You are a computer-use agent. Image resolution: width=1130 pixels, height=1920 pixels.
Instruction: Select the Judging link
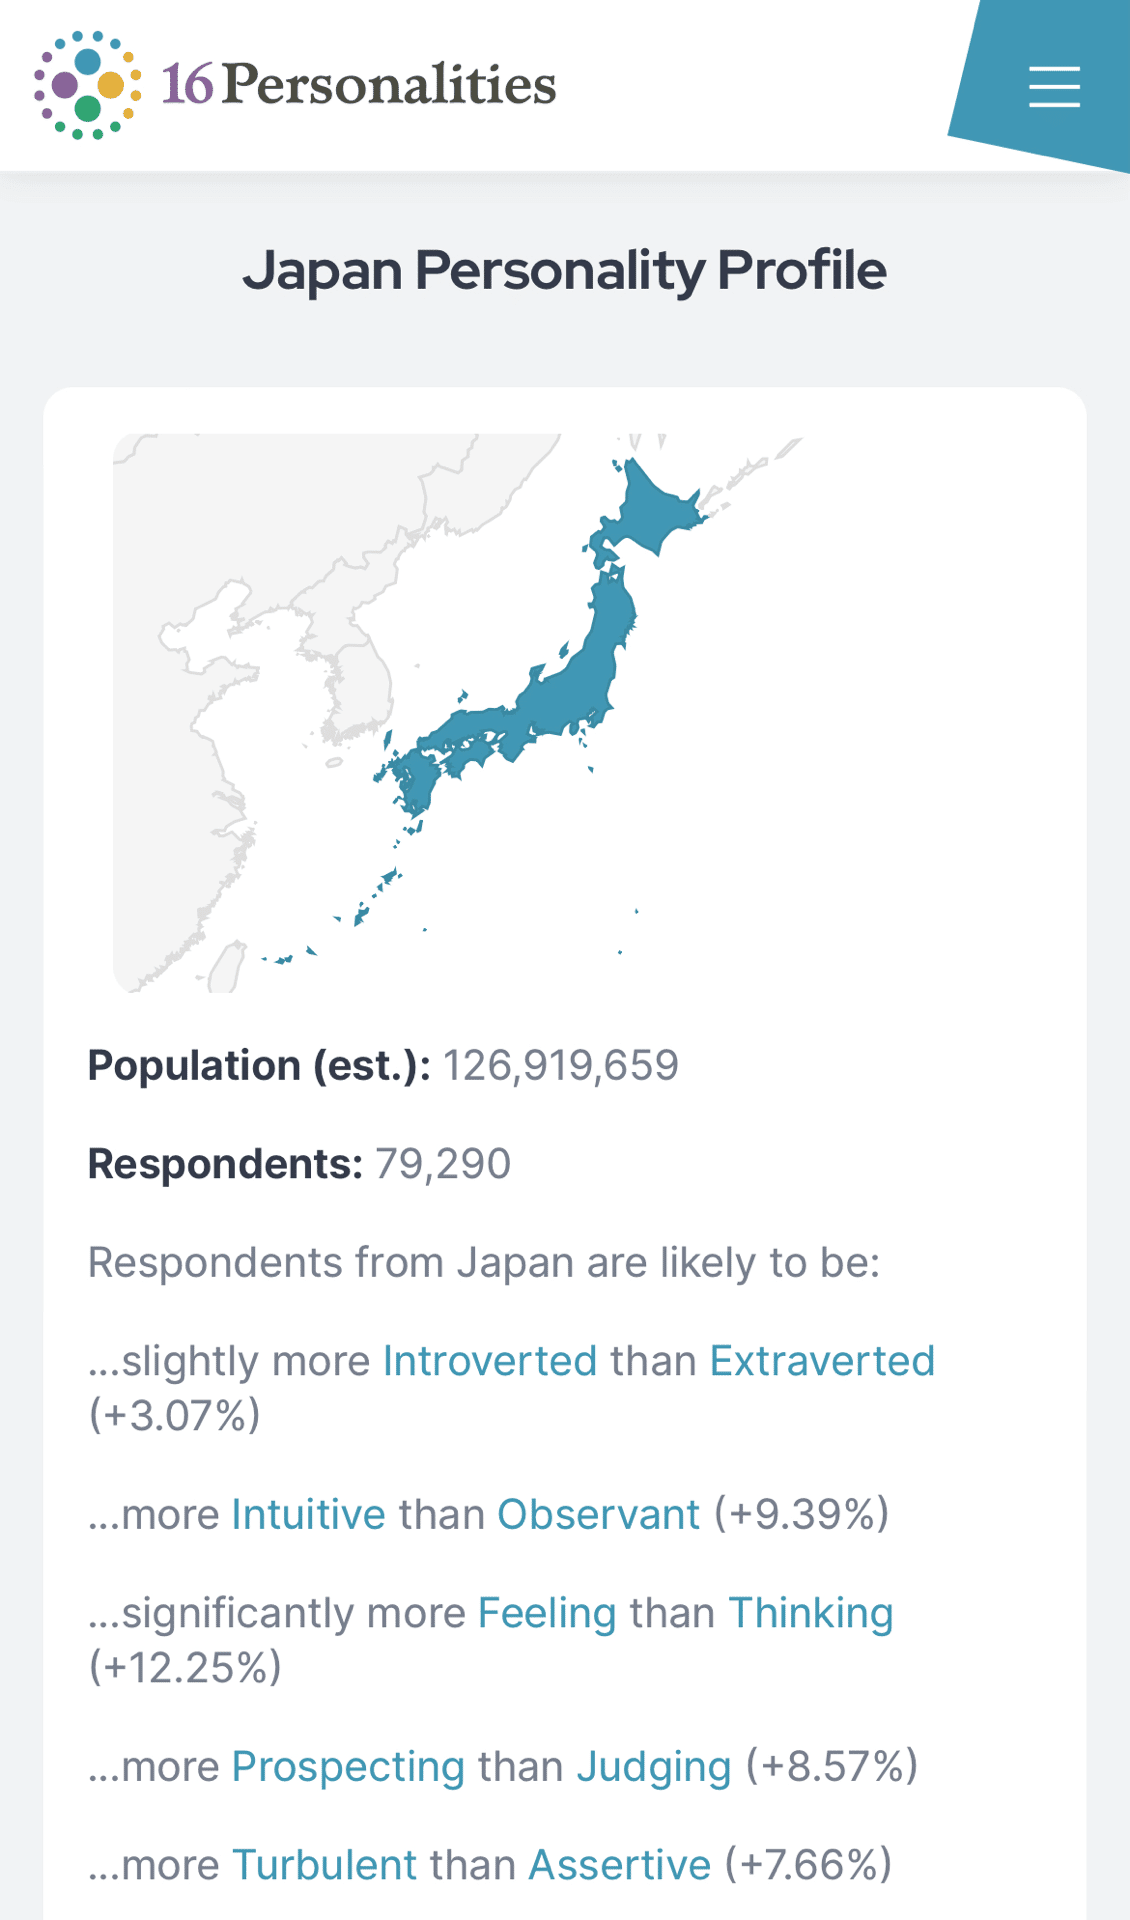pyautogui.click(x=654, y=1766)
